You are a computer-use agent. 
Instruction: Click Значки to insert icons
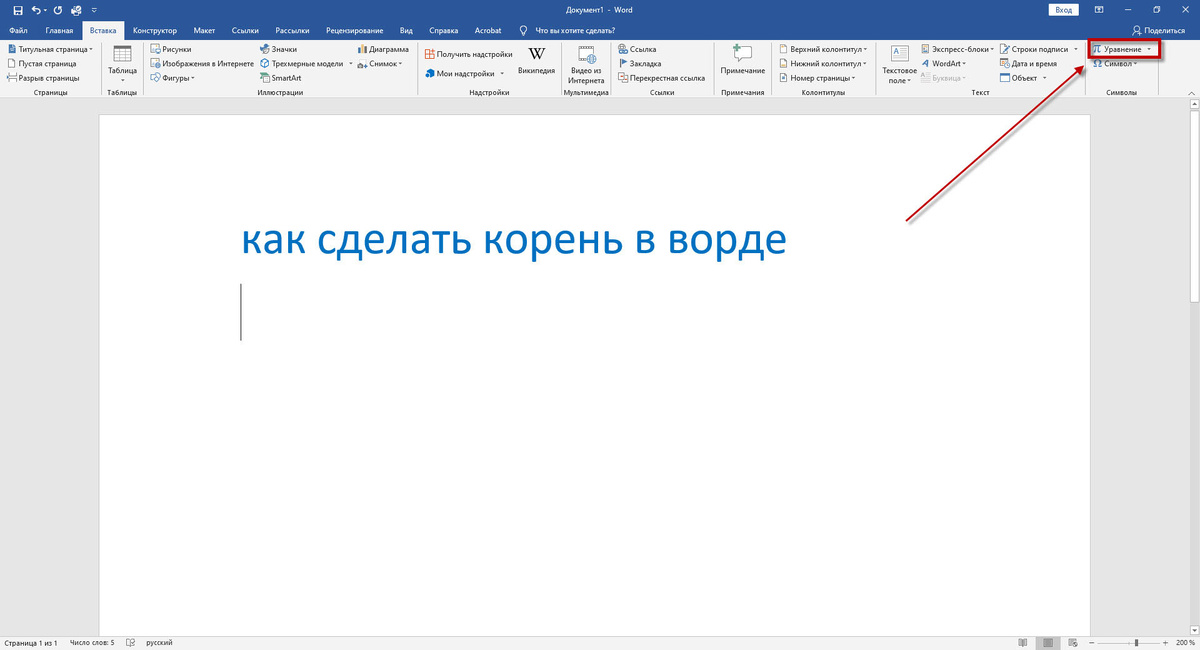(x=277, y=49)
